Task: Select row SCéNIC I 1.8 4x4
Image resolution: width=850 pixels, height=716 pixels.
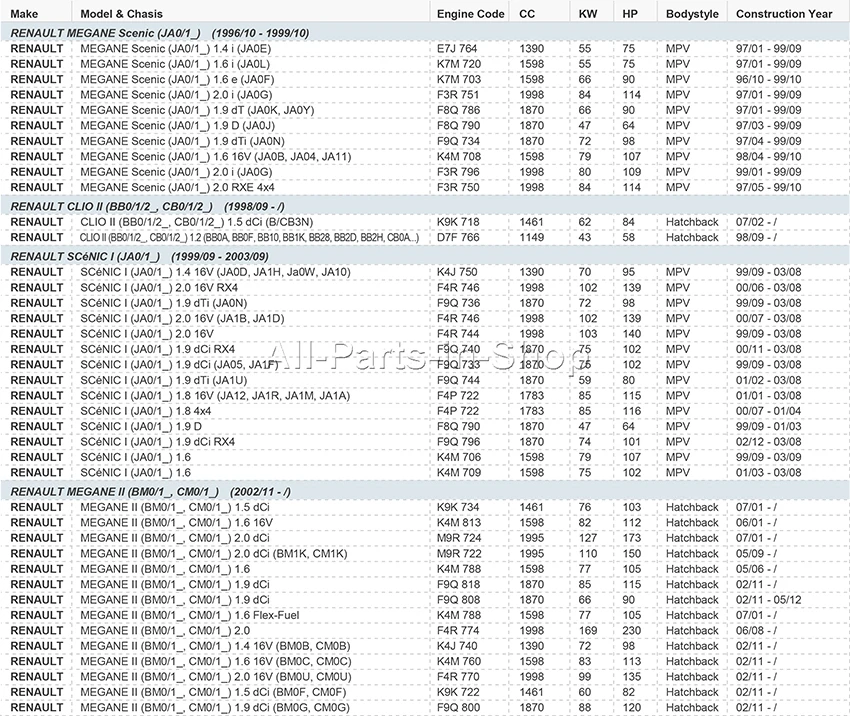Action: pos(425,411)
